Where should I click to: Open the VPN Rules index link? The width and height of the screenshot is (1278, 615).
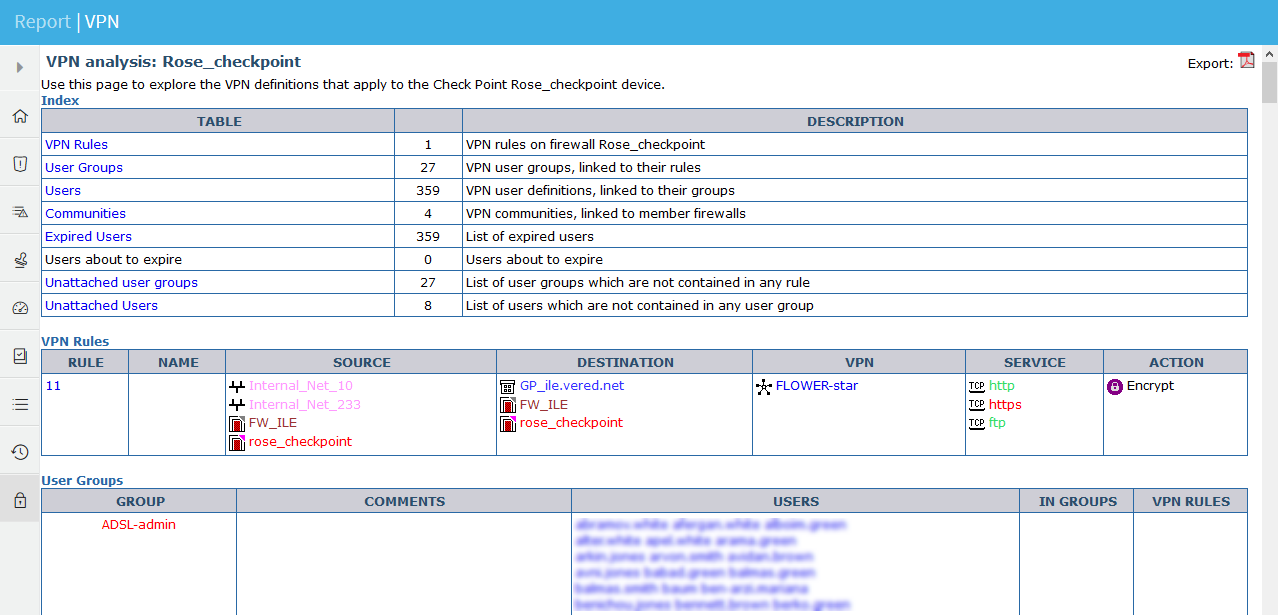pos(76,145)
